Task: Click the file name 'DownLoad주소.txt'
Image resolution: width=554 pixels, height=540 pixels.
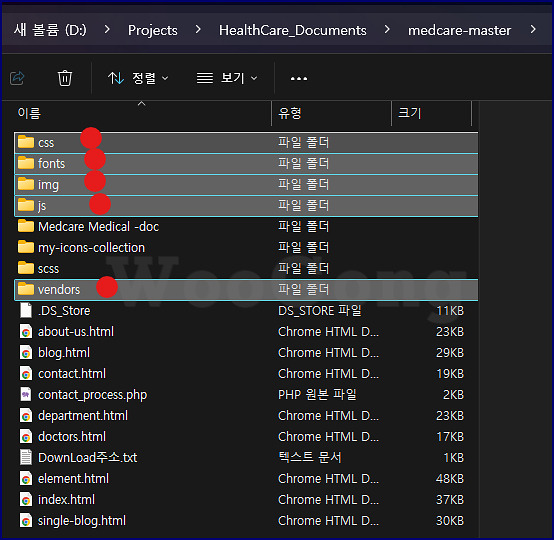Action: 88,458
